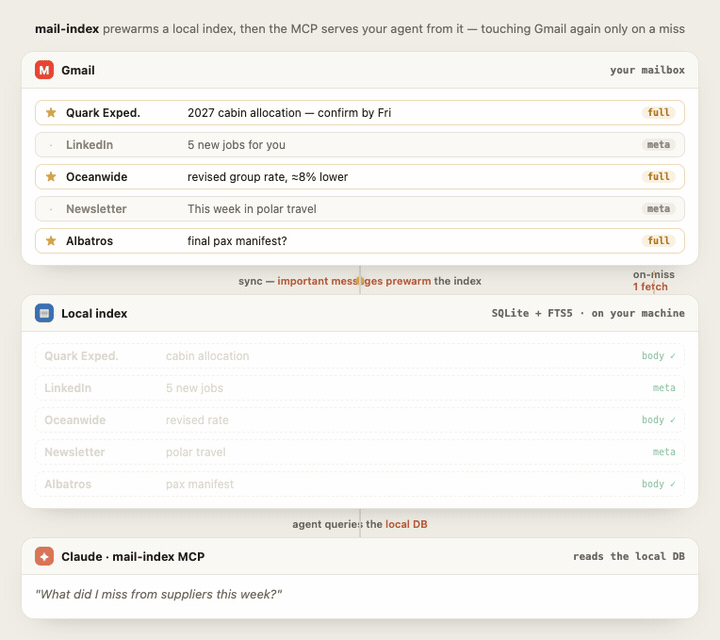Screen dimensions: 720x640
Task: Click the star on the Quark Exped. row
Action: click(x=51, y=112)
